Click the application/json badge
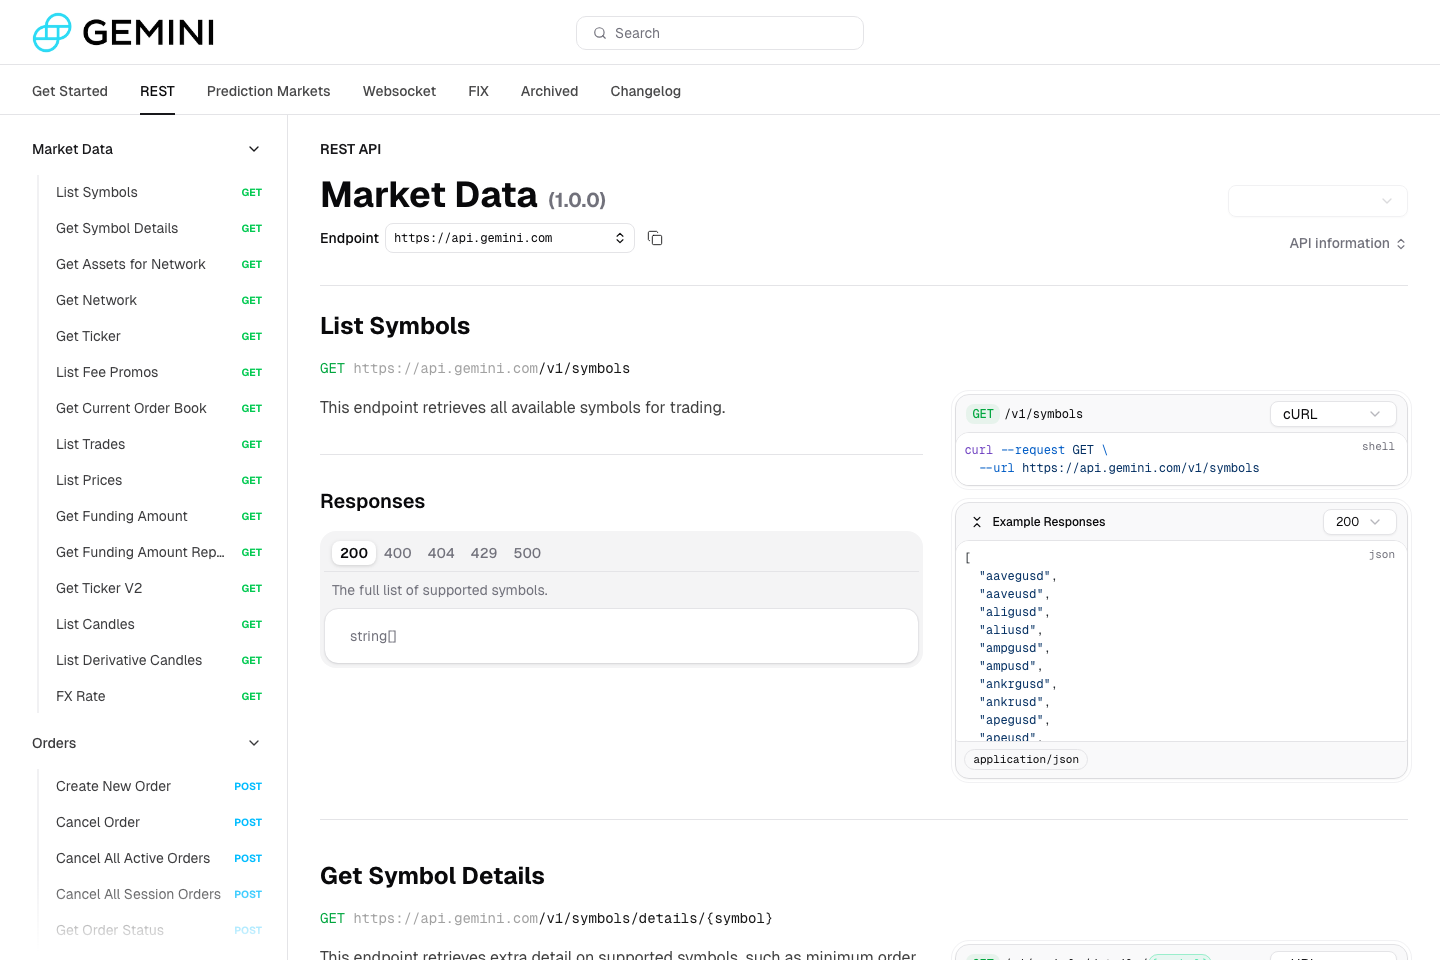 pyautogui.click(x=1025, y=759)
